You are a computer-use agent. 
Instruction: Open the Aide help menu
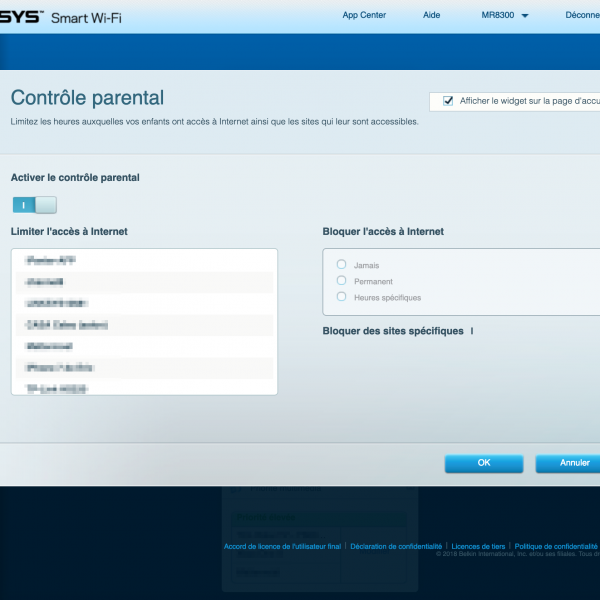[431, 15]
